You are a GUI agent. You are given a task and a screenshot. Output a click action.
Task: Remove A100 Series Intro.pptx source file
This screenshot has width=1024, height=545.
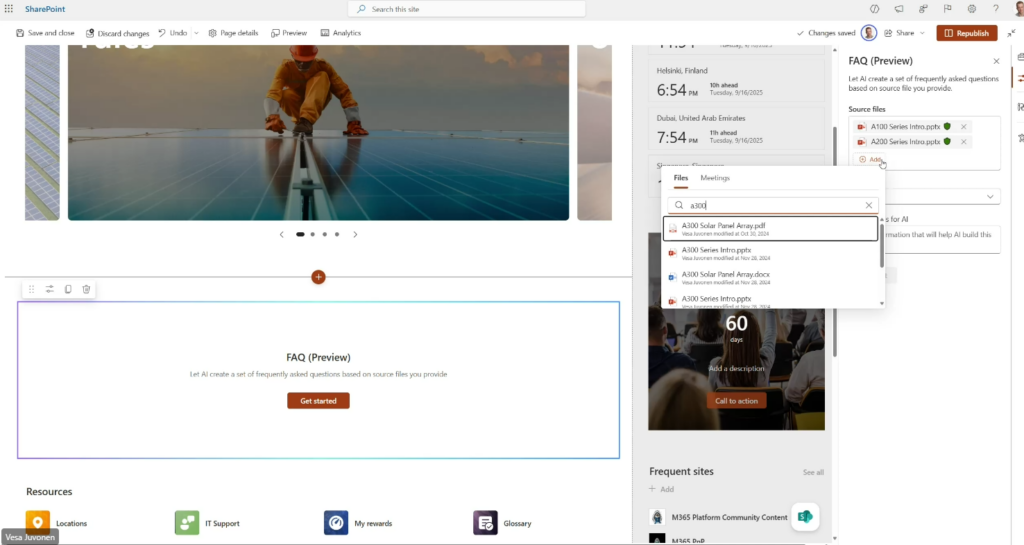(x=963, y=127)
